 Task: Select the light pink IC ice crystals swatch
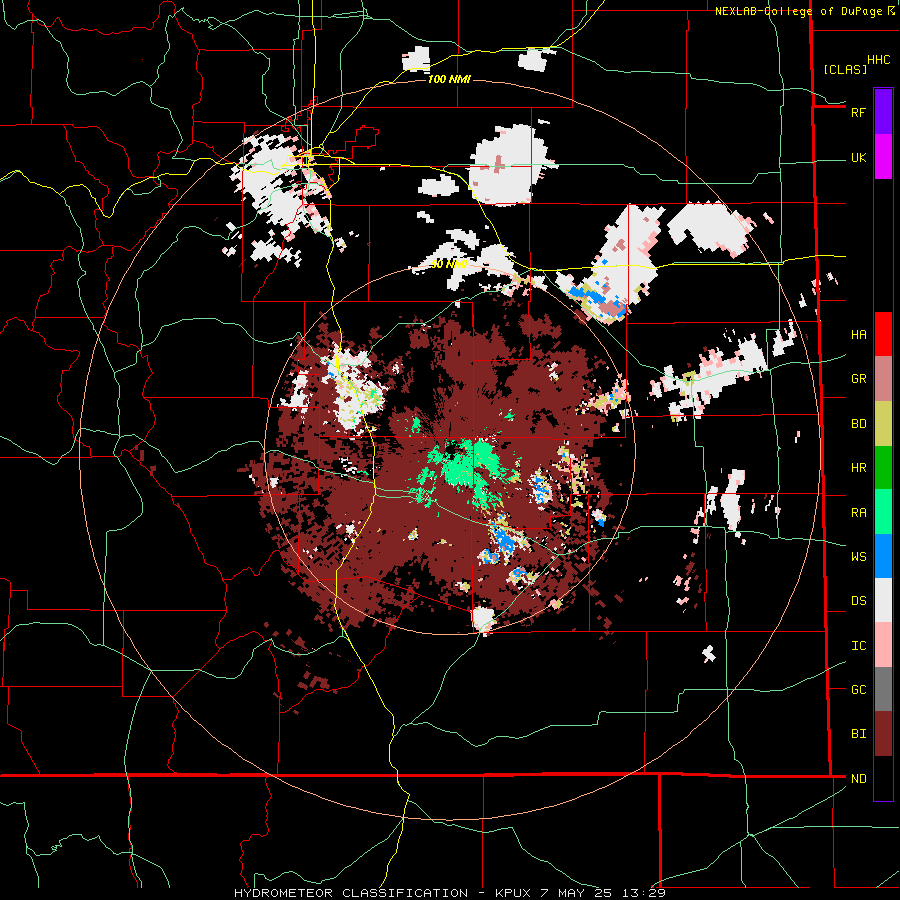(x=883, y=645)
